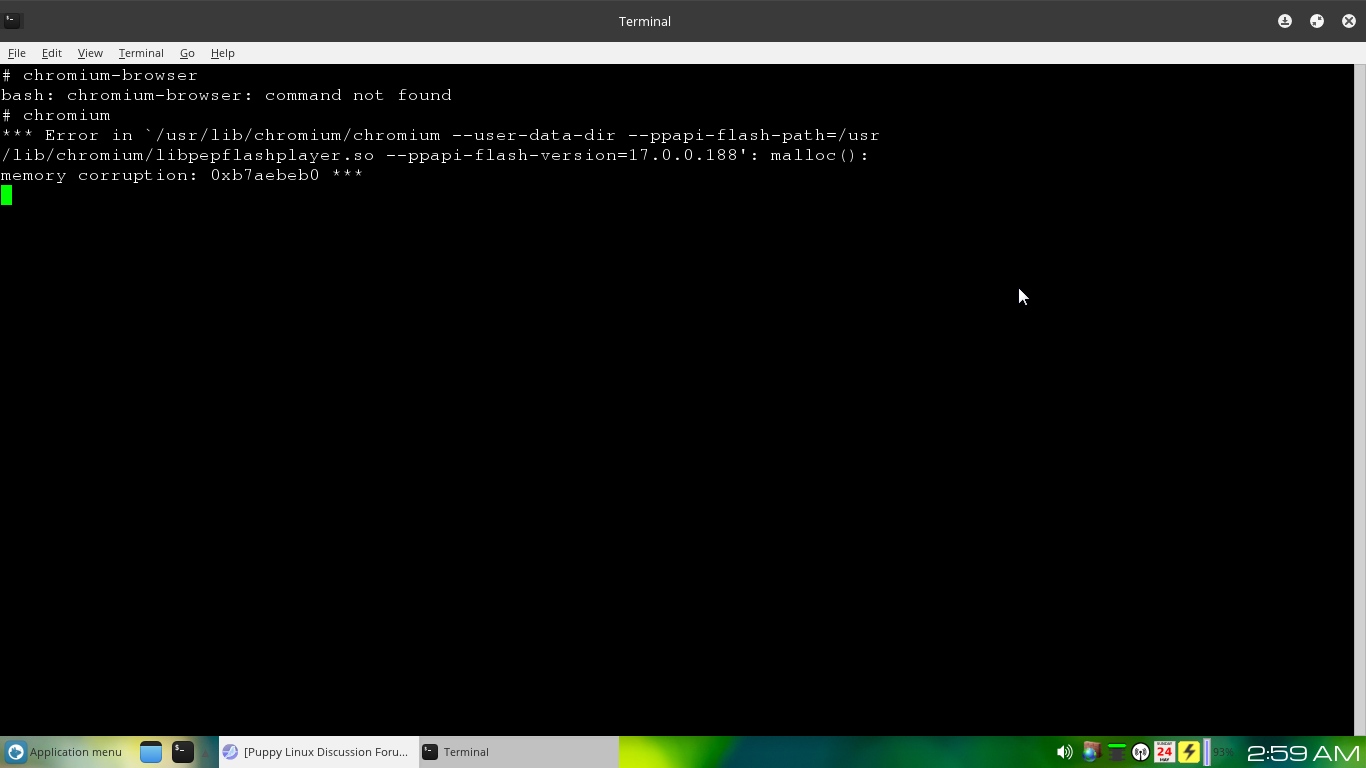Click the green network monitor tray icon
Image resolution: width=1366 pixels, height=768 pixels.
point(1116,752)
